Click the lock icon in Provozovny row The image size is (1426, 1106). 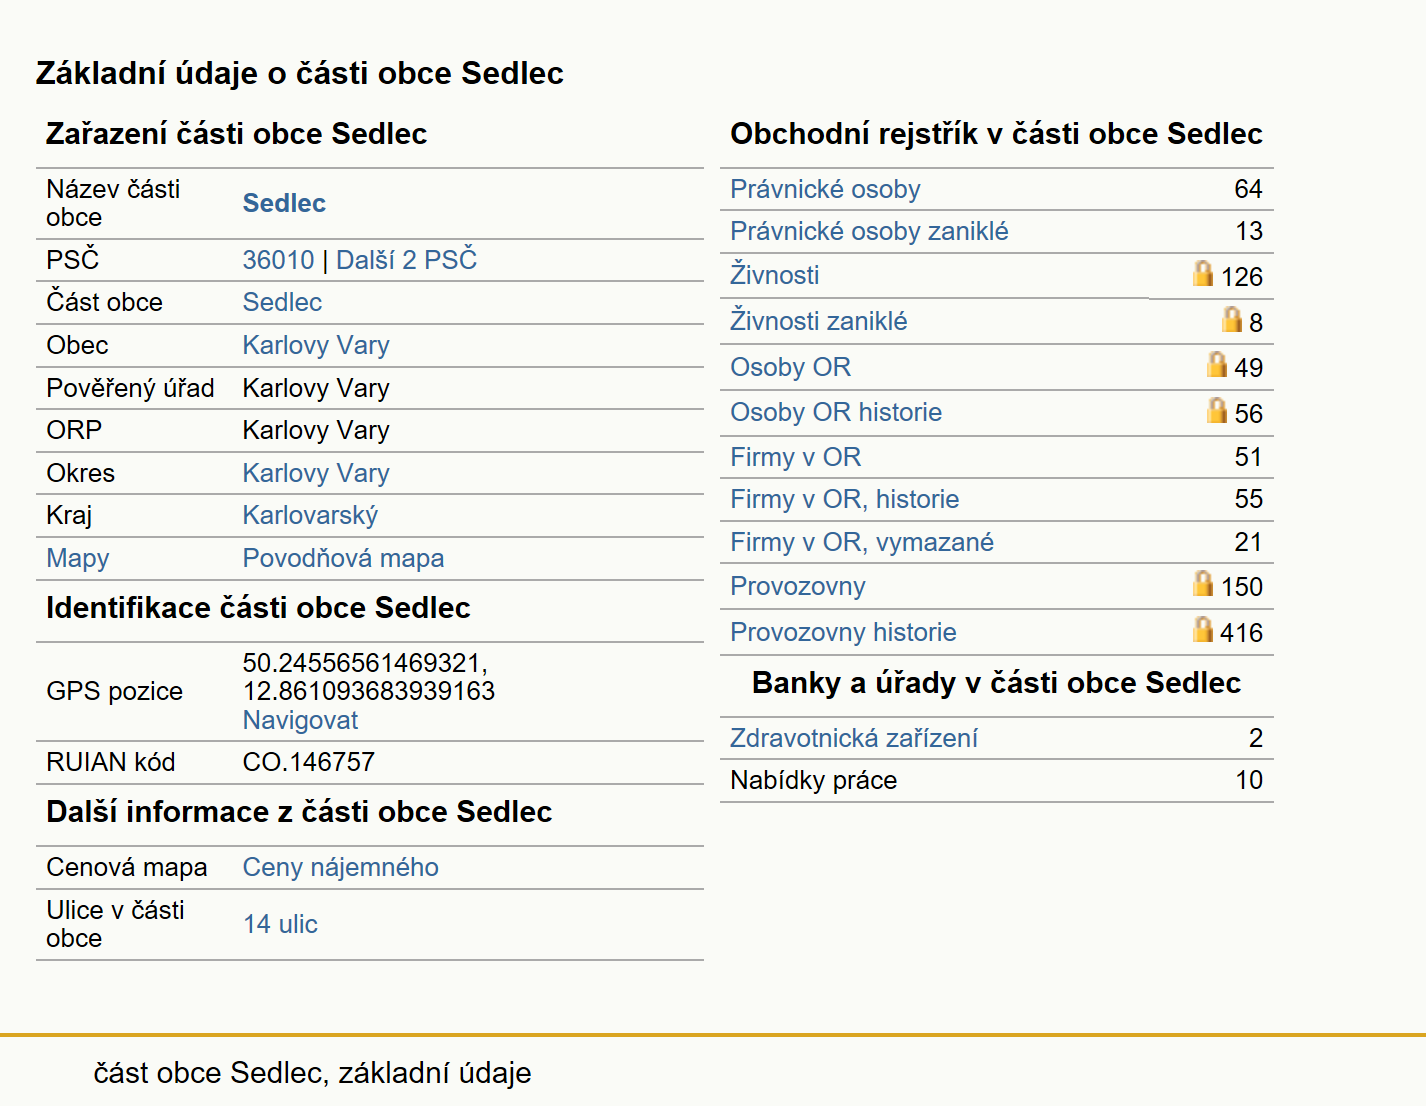pos(1203,583)
